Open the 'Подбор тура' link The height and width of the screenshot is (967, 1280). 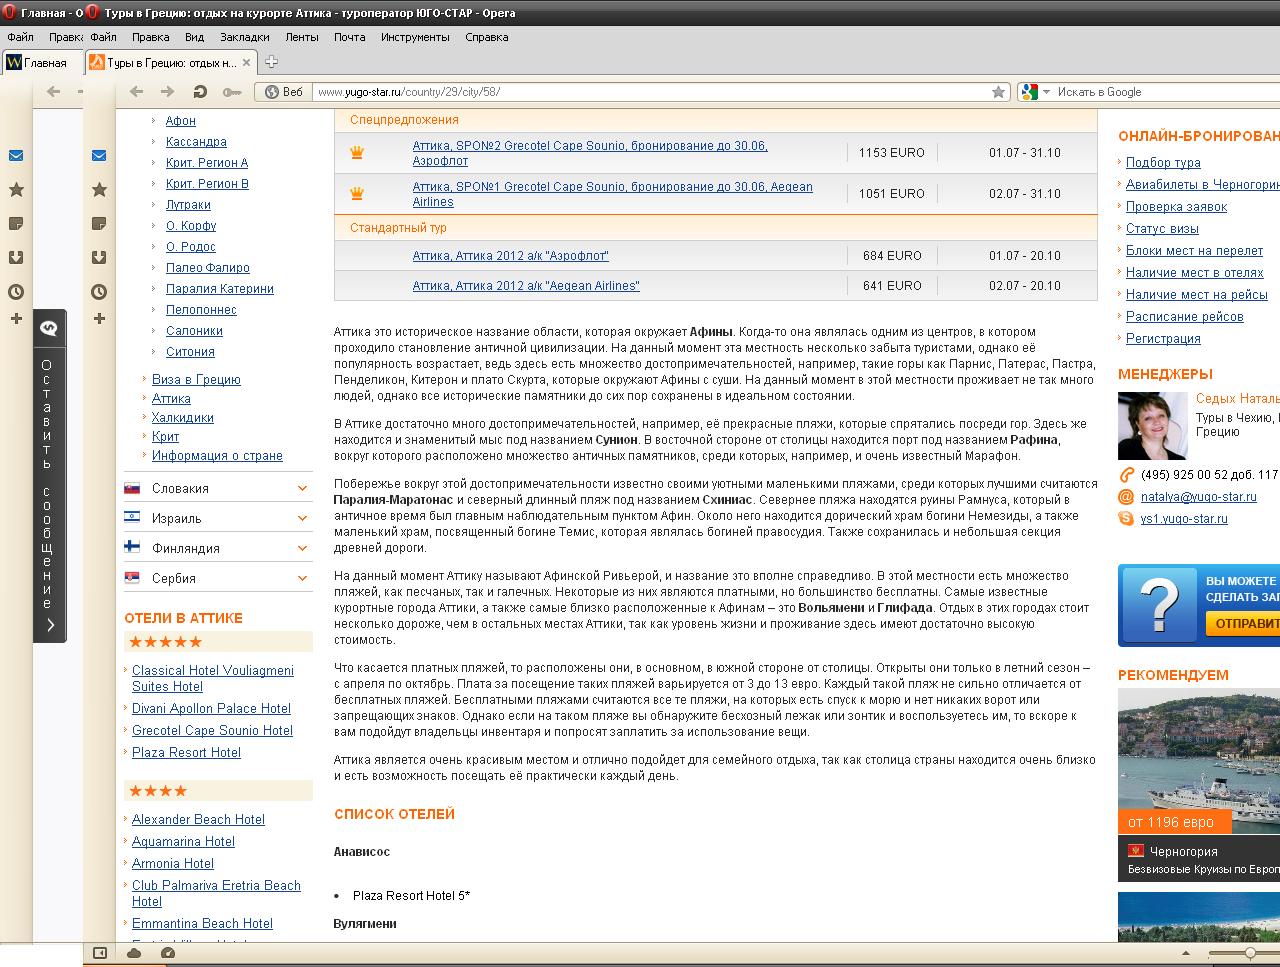pyautogui.click(x=1163, y=163)
